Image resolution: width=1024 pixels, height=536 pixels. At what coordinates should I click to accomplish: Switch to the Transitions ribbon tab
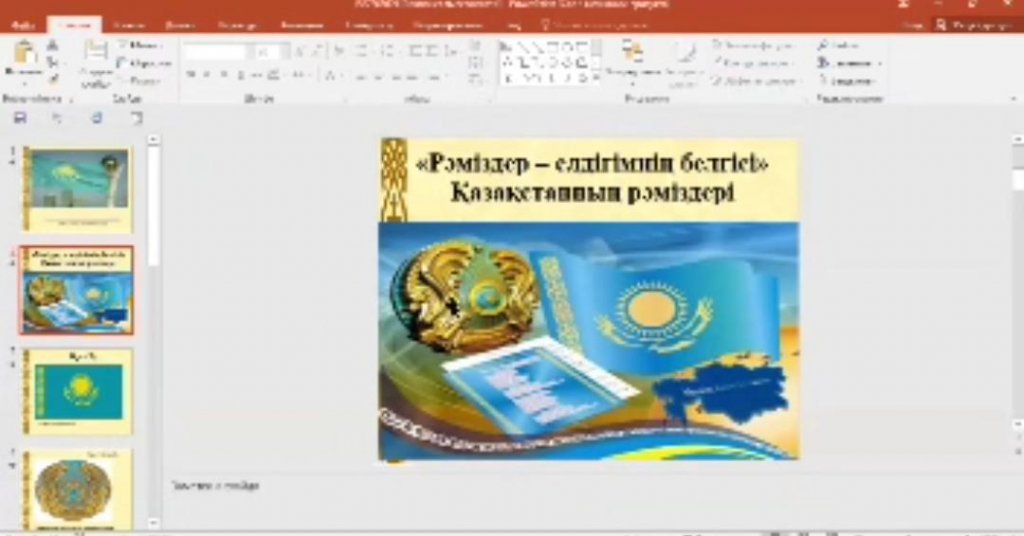237,25
